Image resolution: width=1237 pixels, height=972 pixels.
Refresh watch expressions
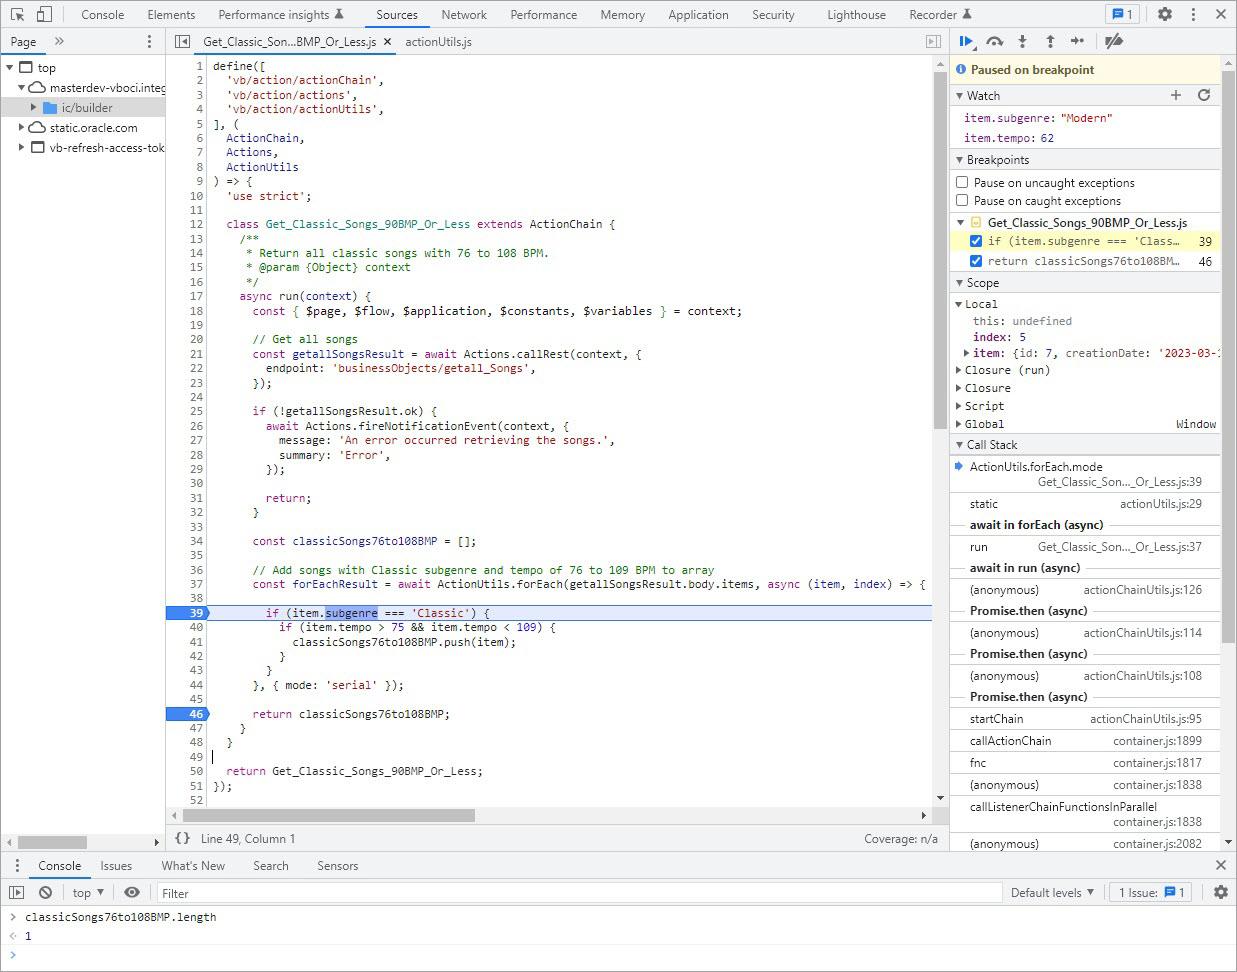(x=1205, y=95)
